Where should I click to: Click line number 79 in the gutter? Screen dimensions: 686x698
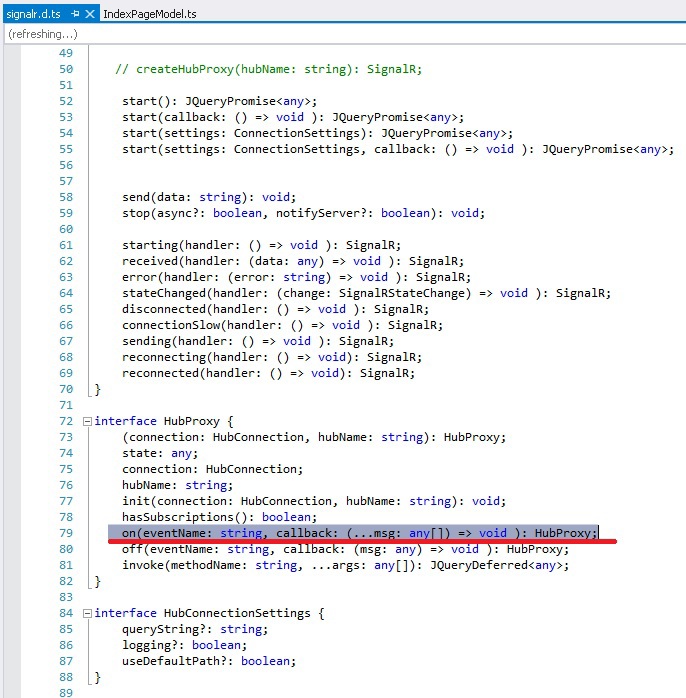66,533
